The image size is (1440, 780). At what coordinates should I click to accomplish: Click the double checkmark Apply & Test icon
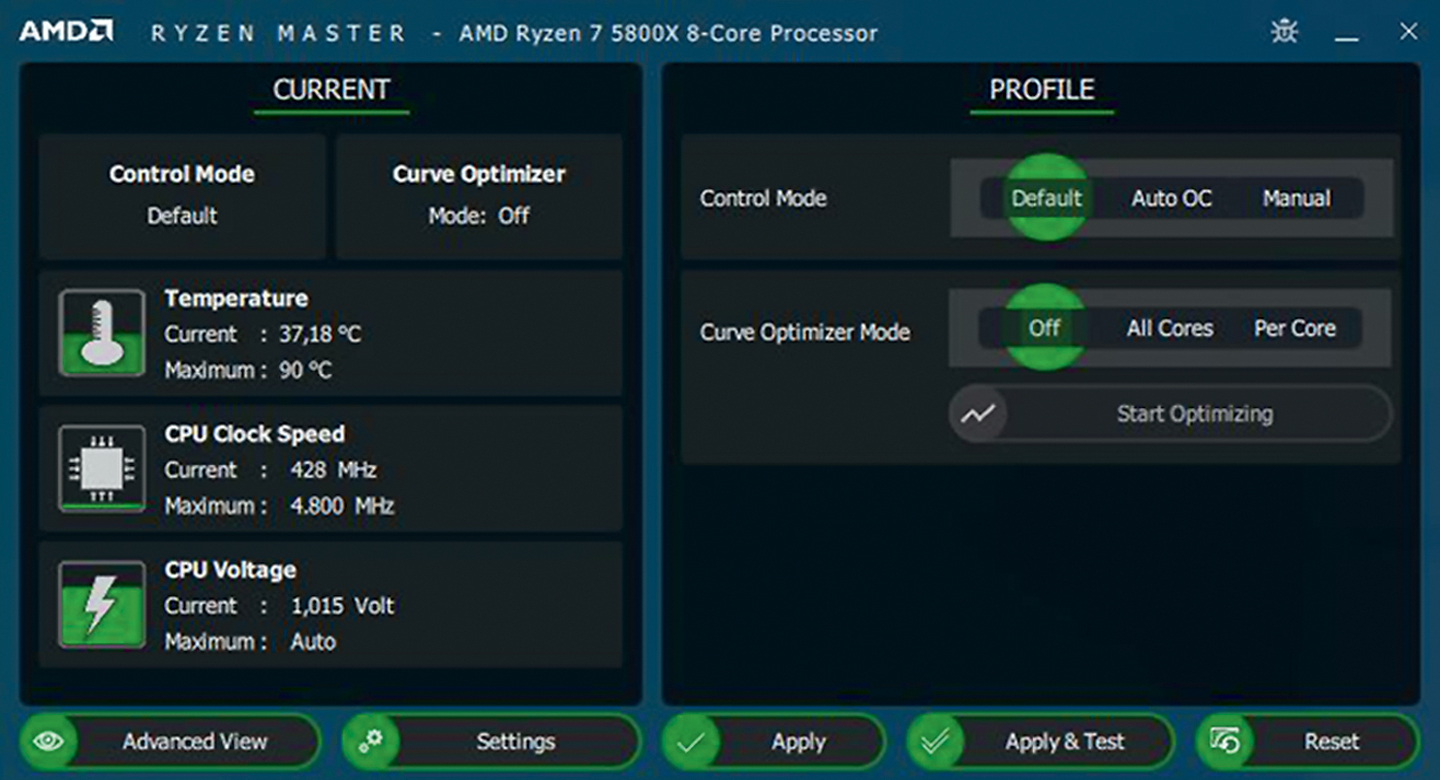coord(936,742)
